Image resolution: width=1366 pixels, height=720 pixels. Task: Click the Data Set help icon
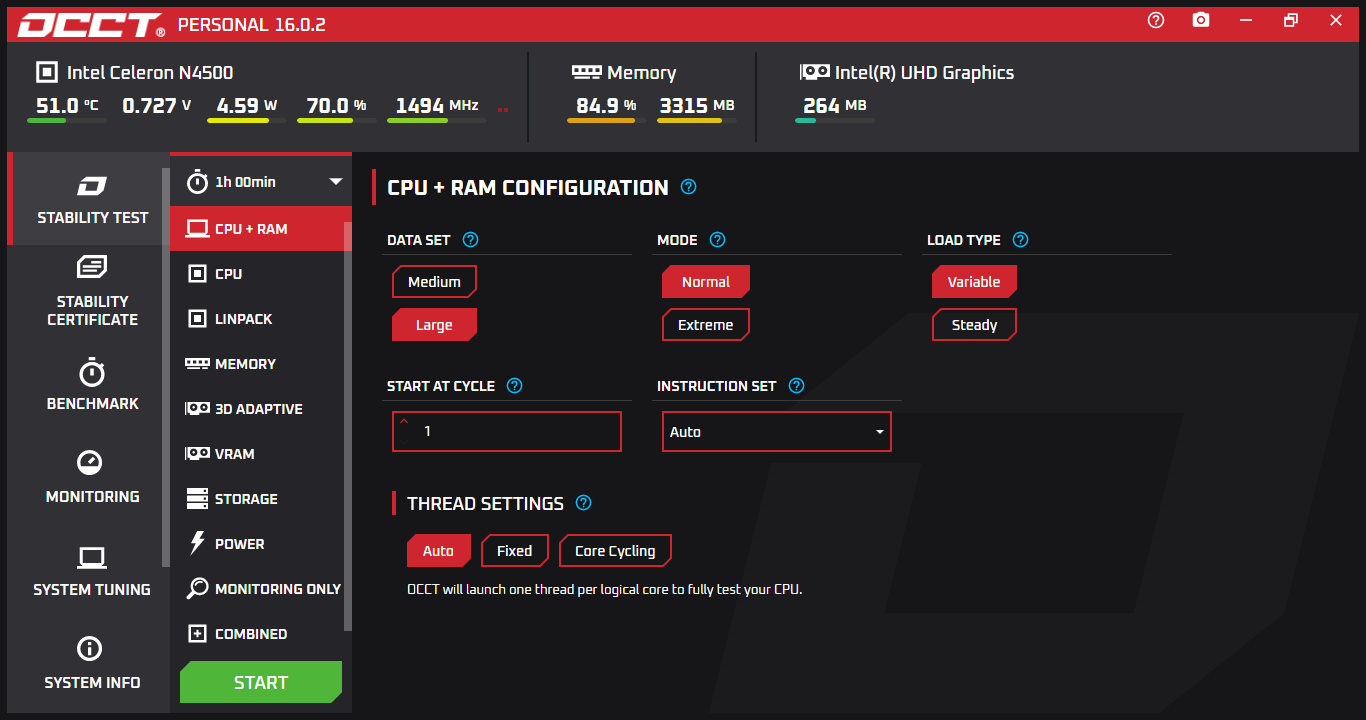pos(471,240)
